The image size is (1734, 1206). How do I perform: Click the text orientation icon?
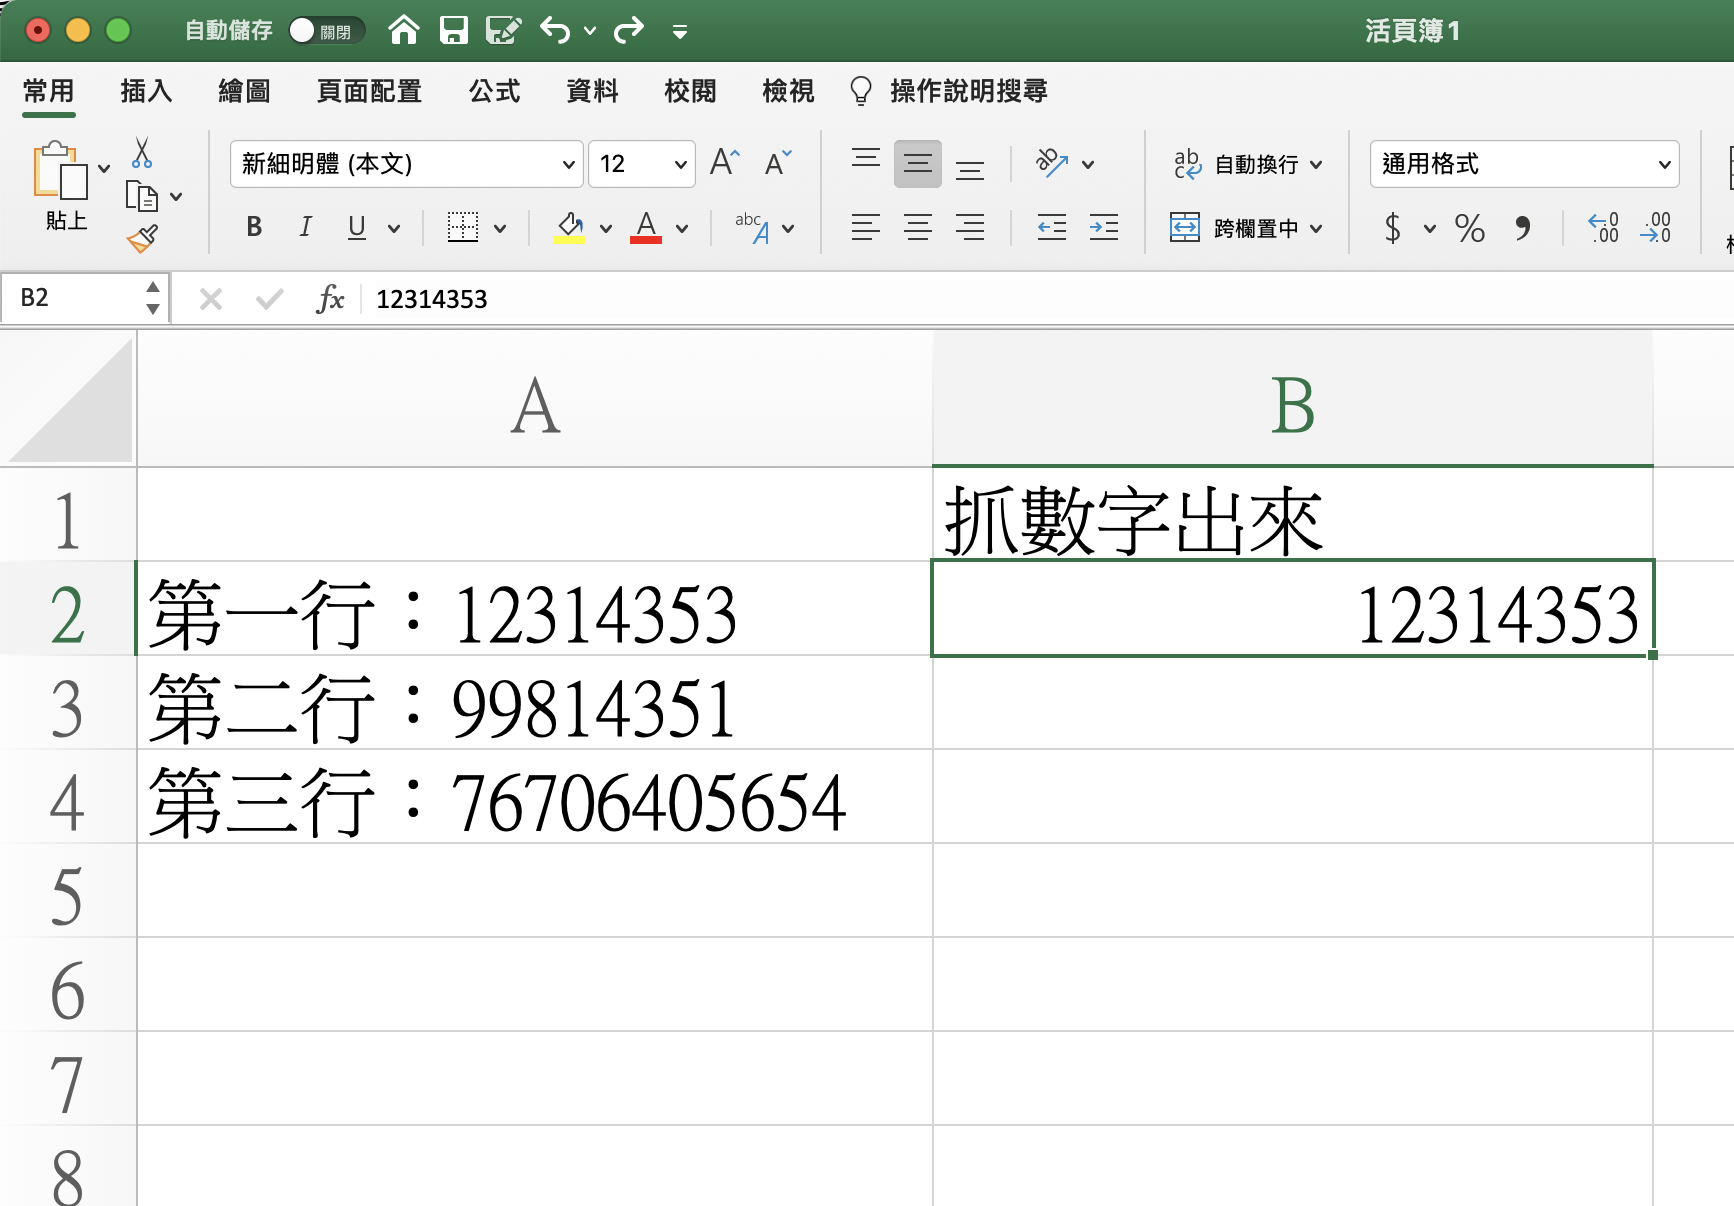click(x=1052, y=163)
